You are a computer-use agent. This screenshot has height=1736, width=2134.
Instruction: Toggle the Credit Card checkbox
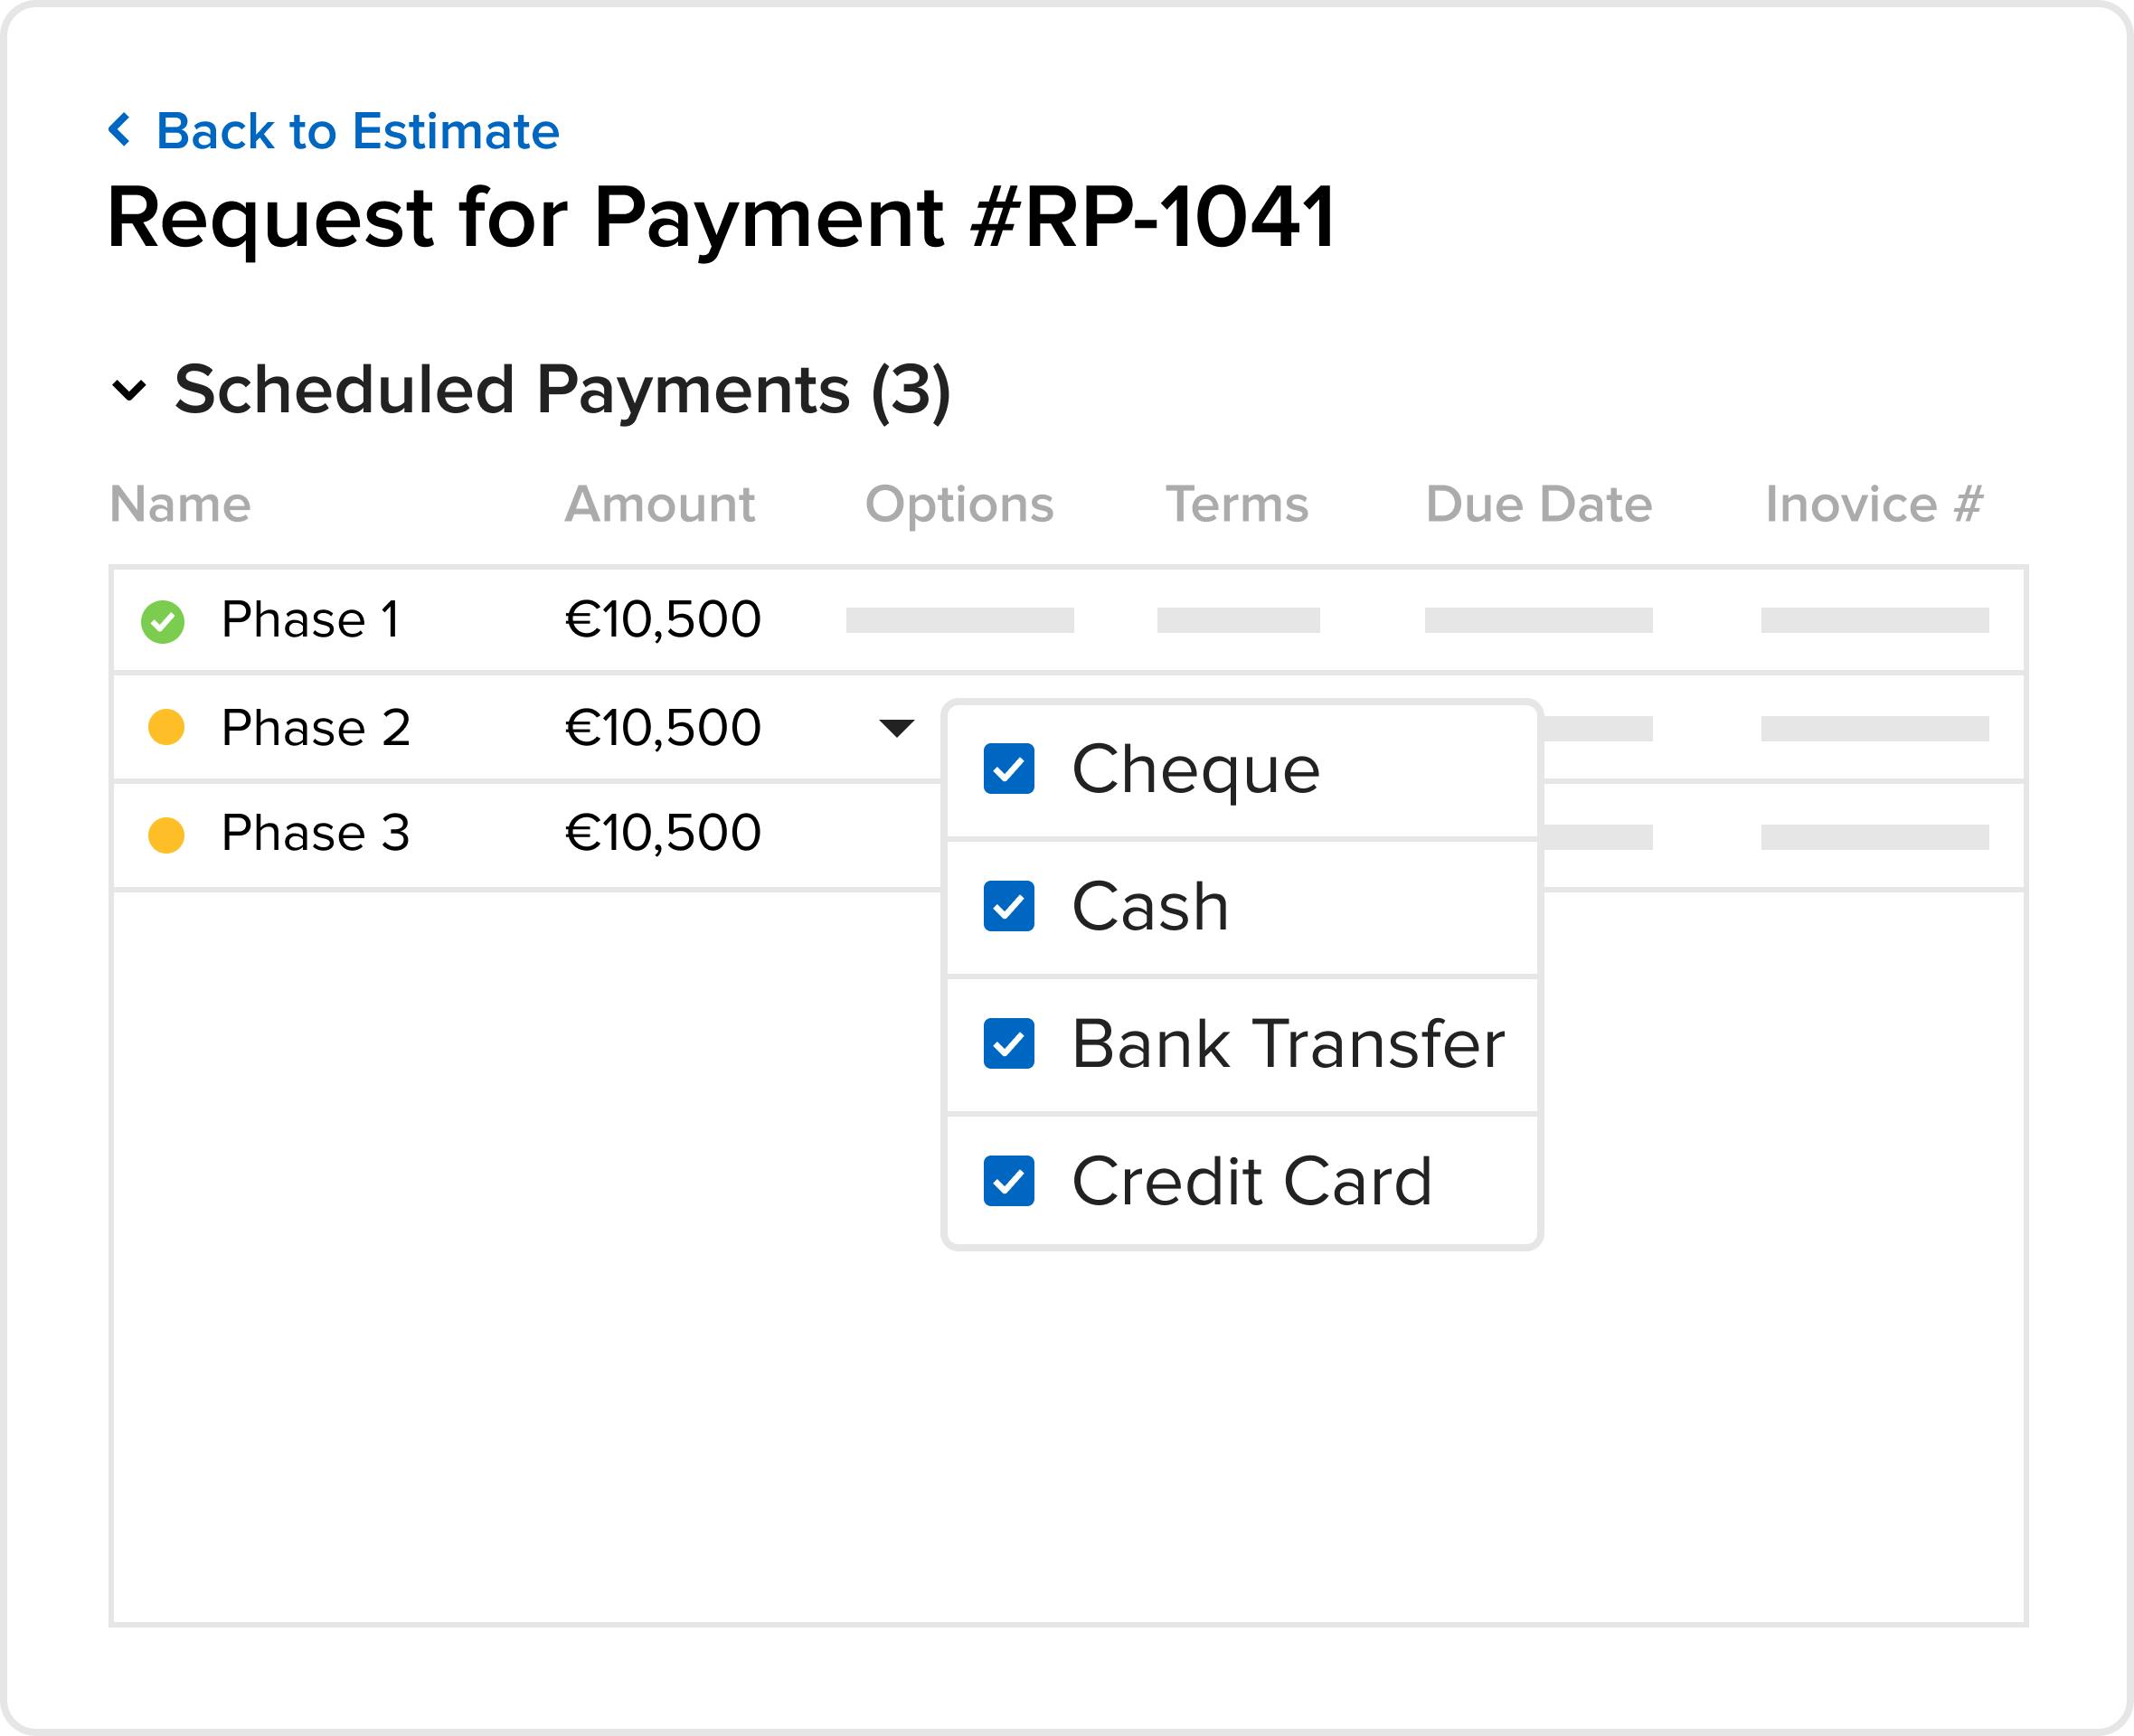click(x=1009, y=1181)
